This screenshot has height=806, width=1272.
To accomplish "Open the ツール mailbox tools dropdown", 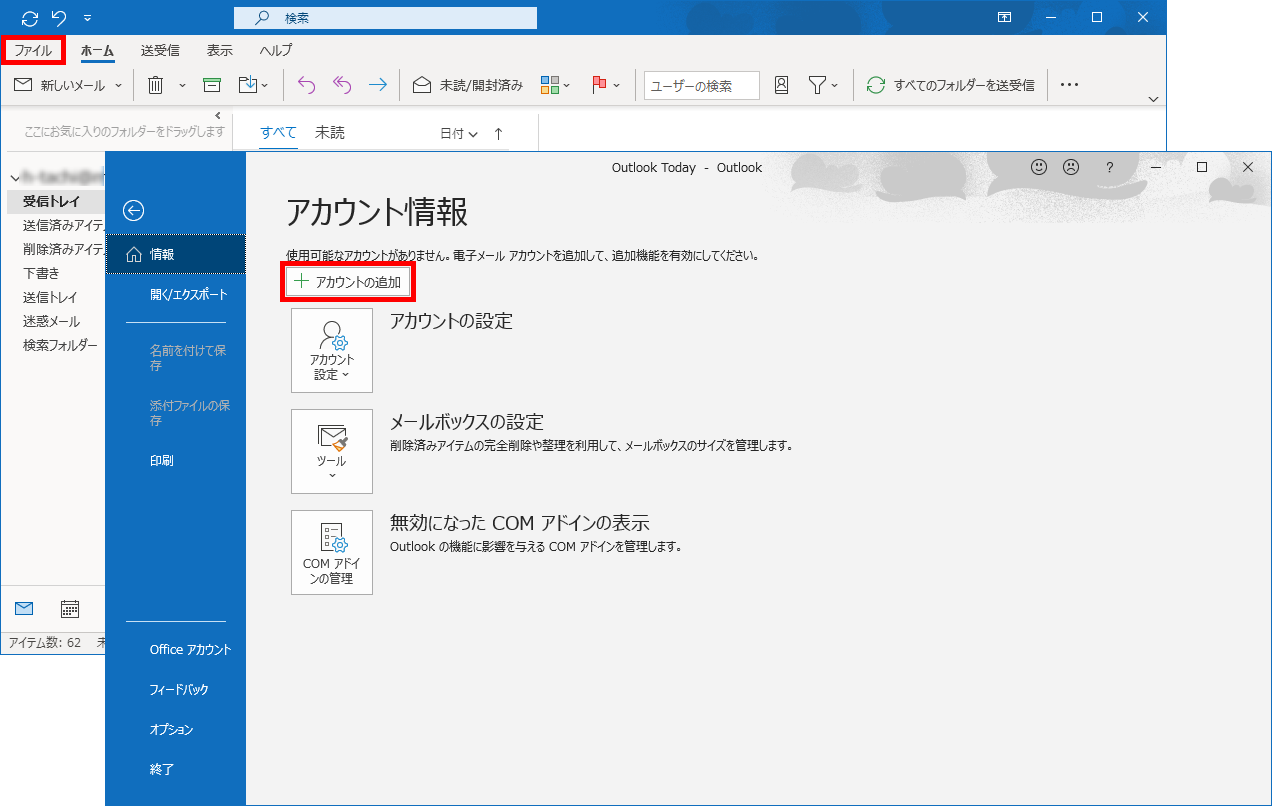I will (332, 450).
